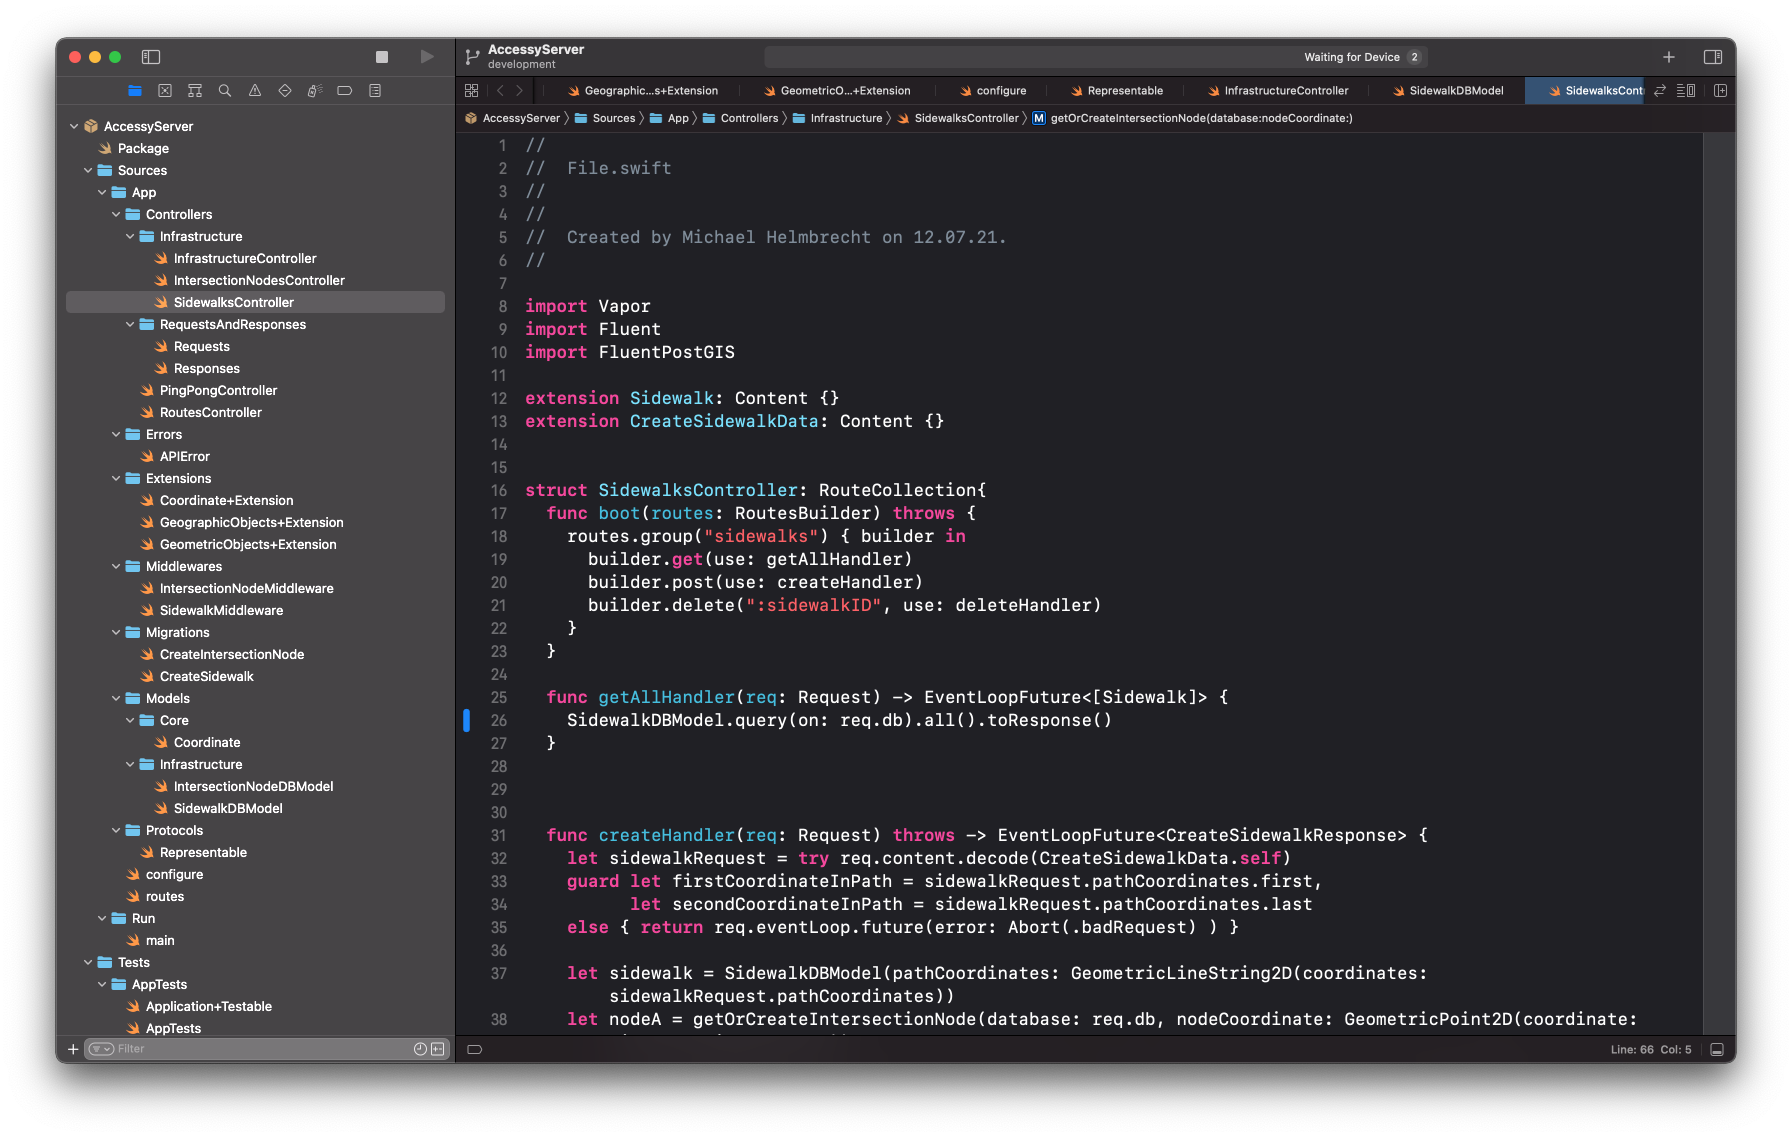
Task: Click Controllers in the breadcrumb path
Action: pos(749,118)
